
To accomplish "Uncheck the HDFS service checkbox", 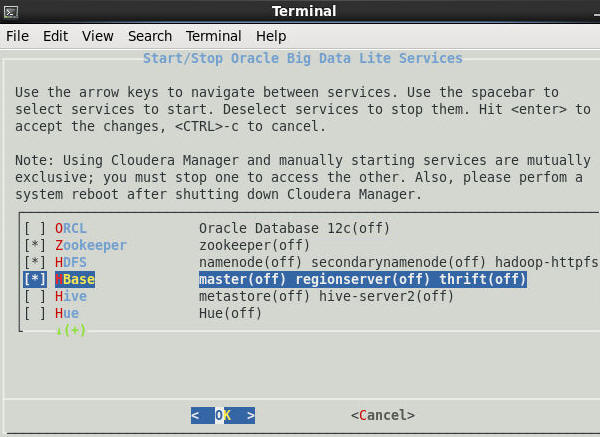I will [35, 262].
